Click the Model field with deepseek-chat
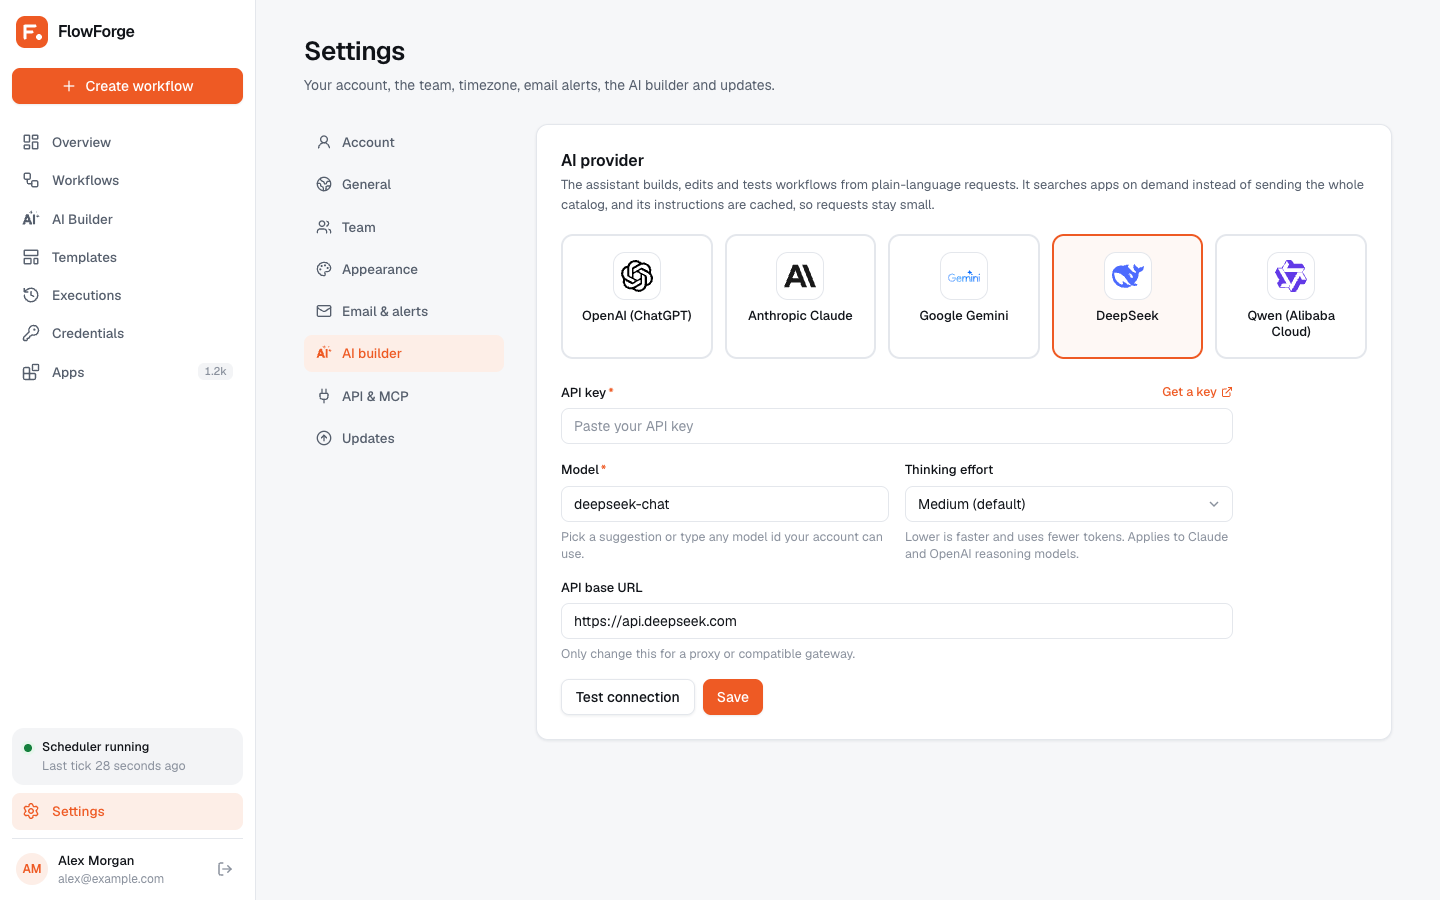This screenshot has height=900, width=1440. click(x=725, y=504)
